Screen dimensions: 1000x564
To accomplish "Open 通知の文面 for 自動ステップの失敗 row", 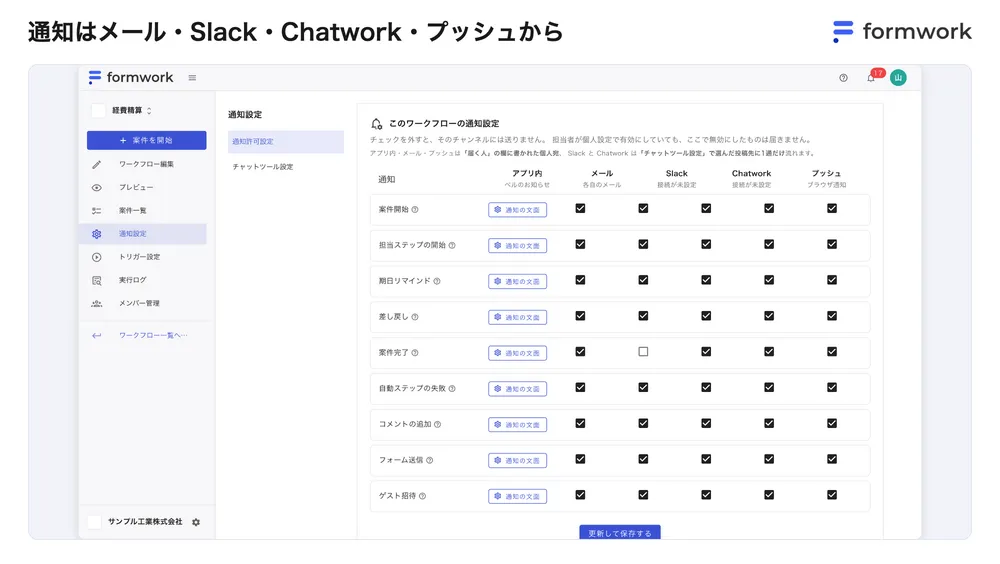I will click(x=517, y=388).
